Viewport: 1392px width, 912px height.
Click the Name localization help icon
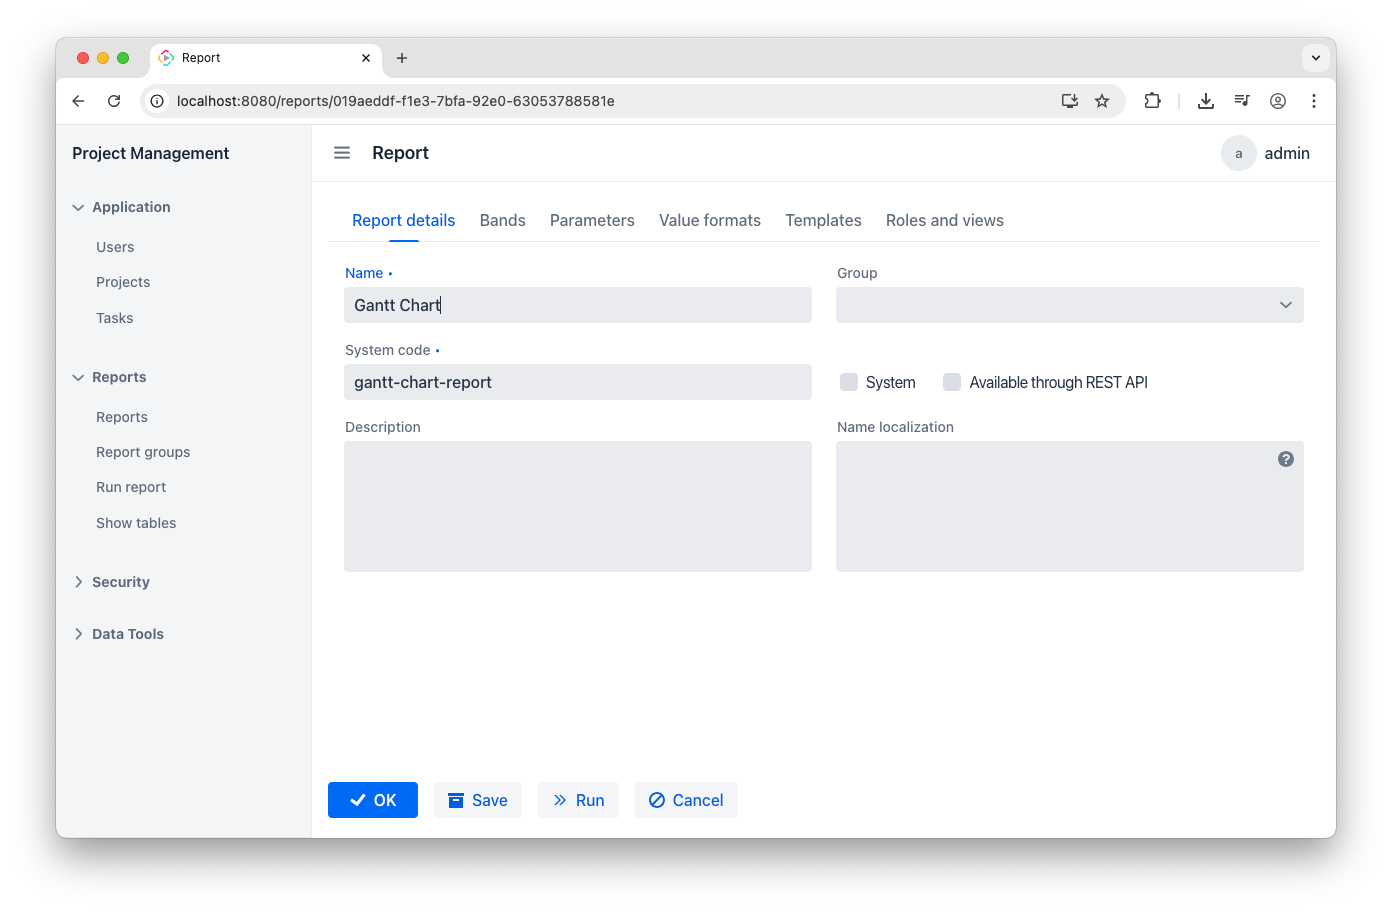(1286, 459)
